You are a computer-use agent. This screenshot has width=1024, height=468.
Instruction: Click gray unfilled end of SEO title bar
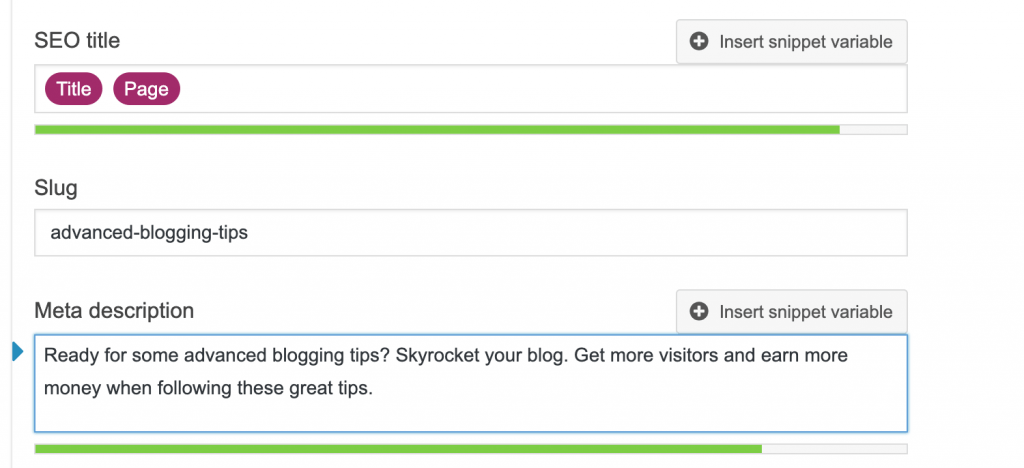873,129
